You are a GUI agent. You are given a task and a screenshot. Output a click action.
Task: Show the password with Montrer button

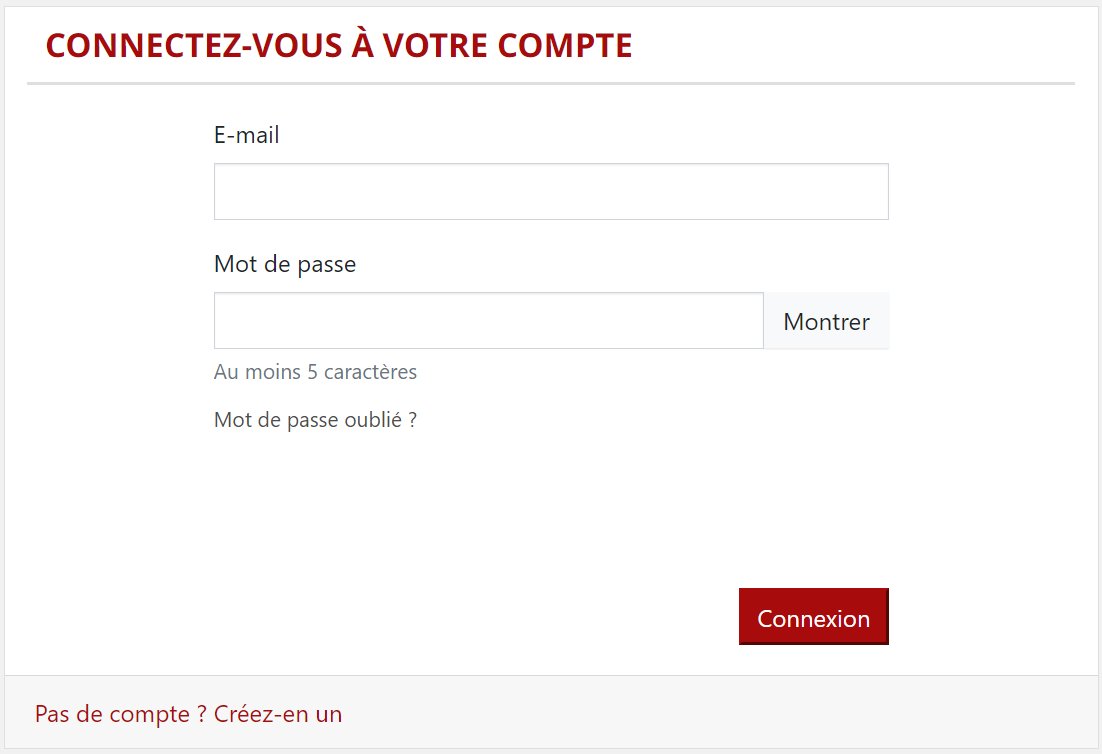coord(826,320)
